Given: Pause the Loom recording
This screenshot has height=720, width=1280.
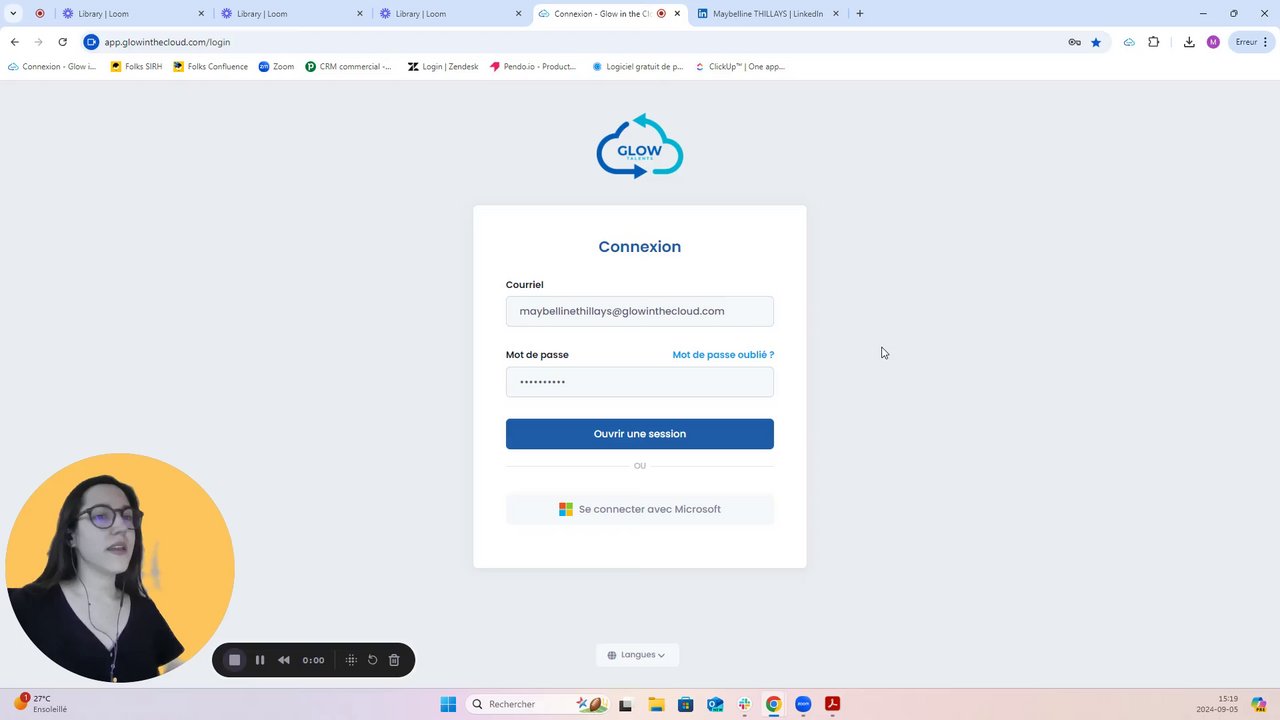Looking at the screenshot, I should click(x=260, y=660).
